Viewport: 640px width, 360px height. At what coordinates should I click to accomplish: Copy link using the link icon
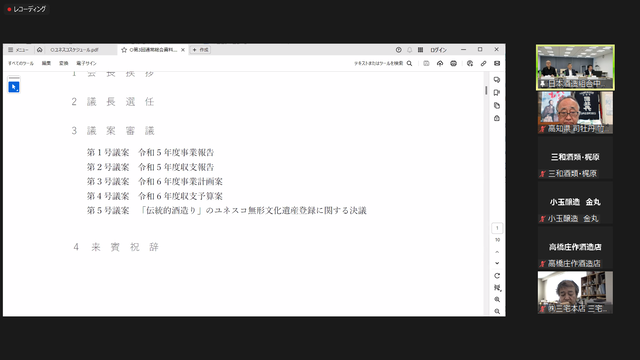pos(483,63)
